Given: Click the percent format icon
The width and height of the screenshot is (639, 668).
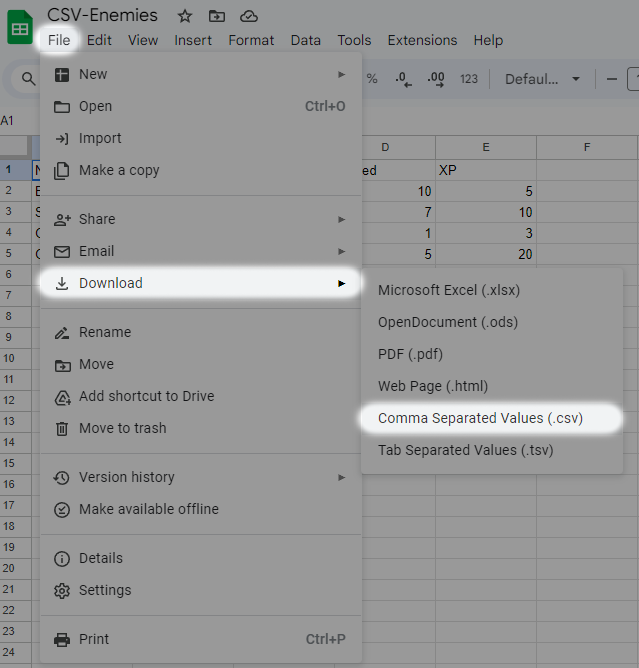Looking at the screenshot, I should click(x=372, y=79).
